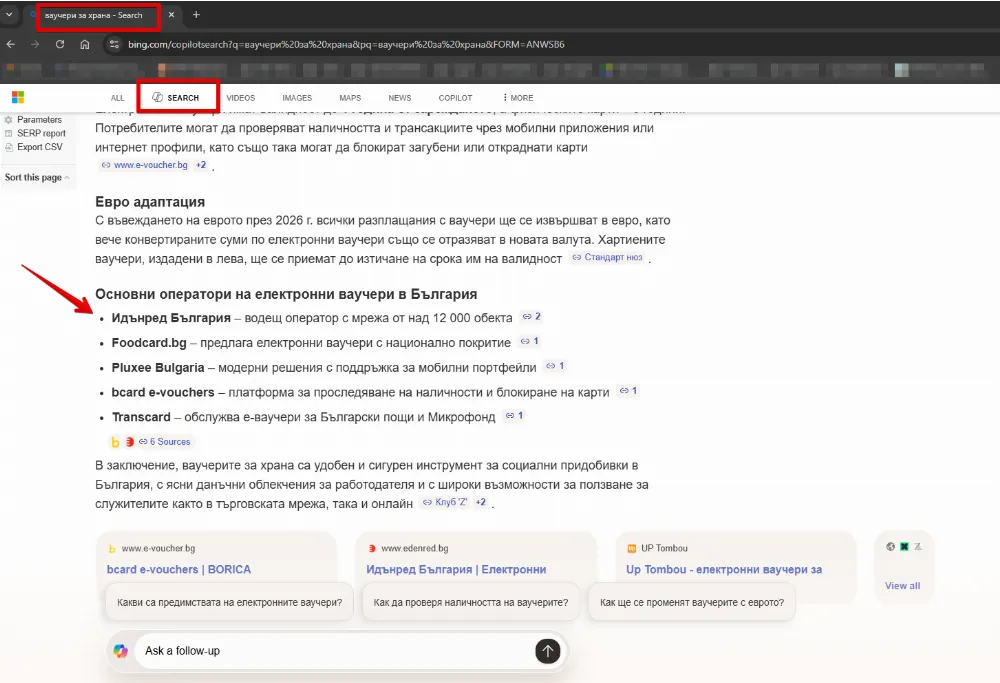This screenshot has width=1000, height=683.
Task: Expand the +2 sources after Клуб Z
Action: coord(481,503)
